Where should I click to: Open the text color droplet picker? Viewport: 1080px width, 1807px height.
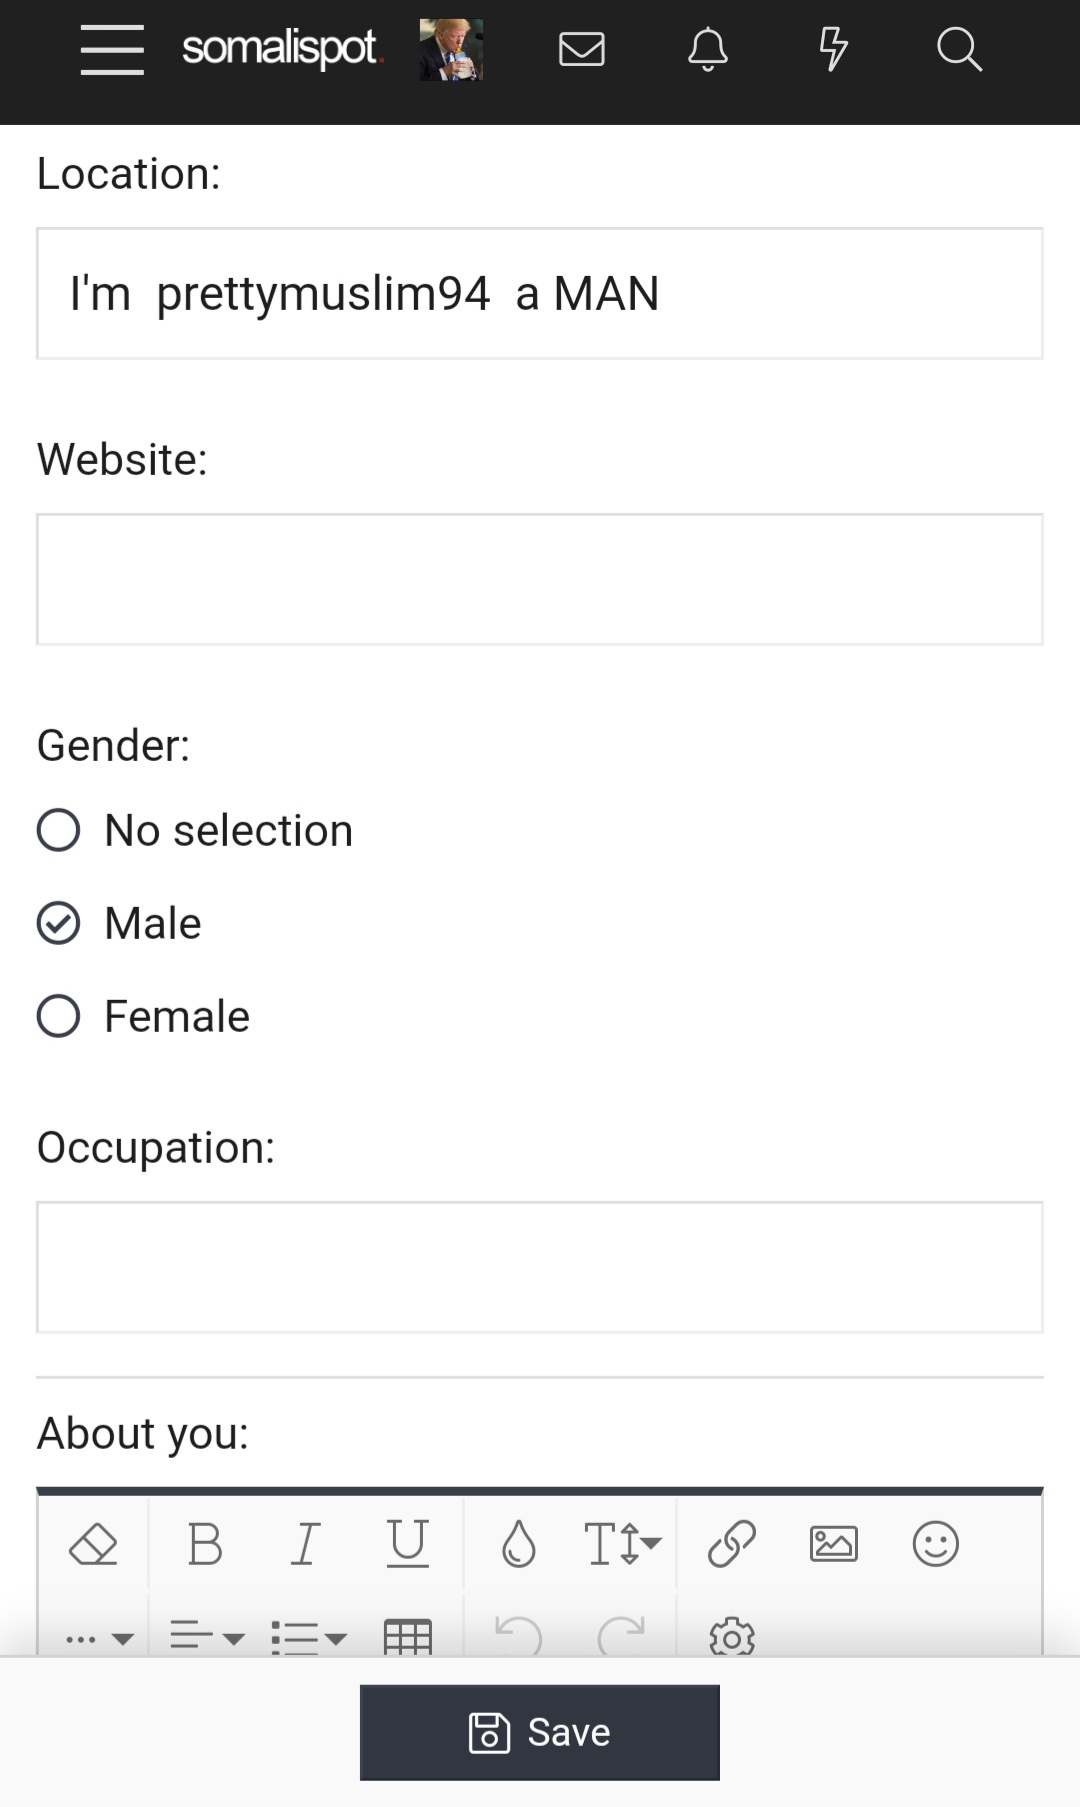point(518,1543)
